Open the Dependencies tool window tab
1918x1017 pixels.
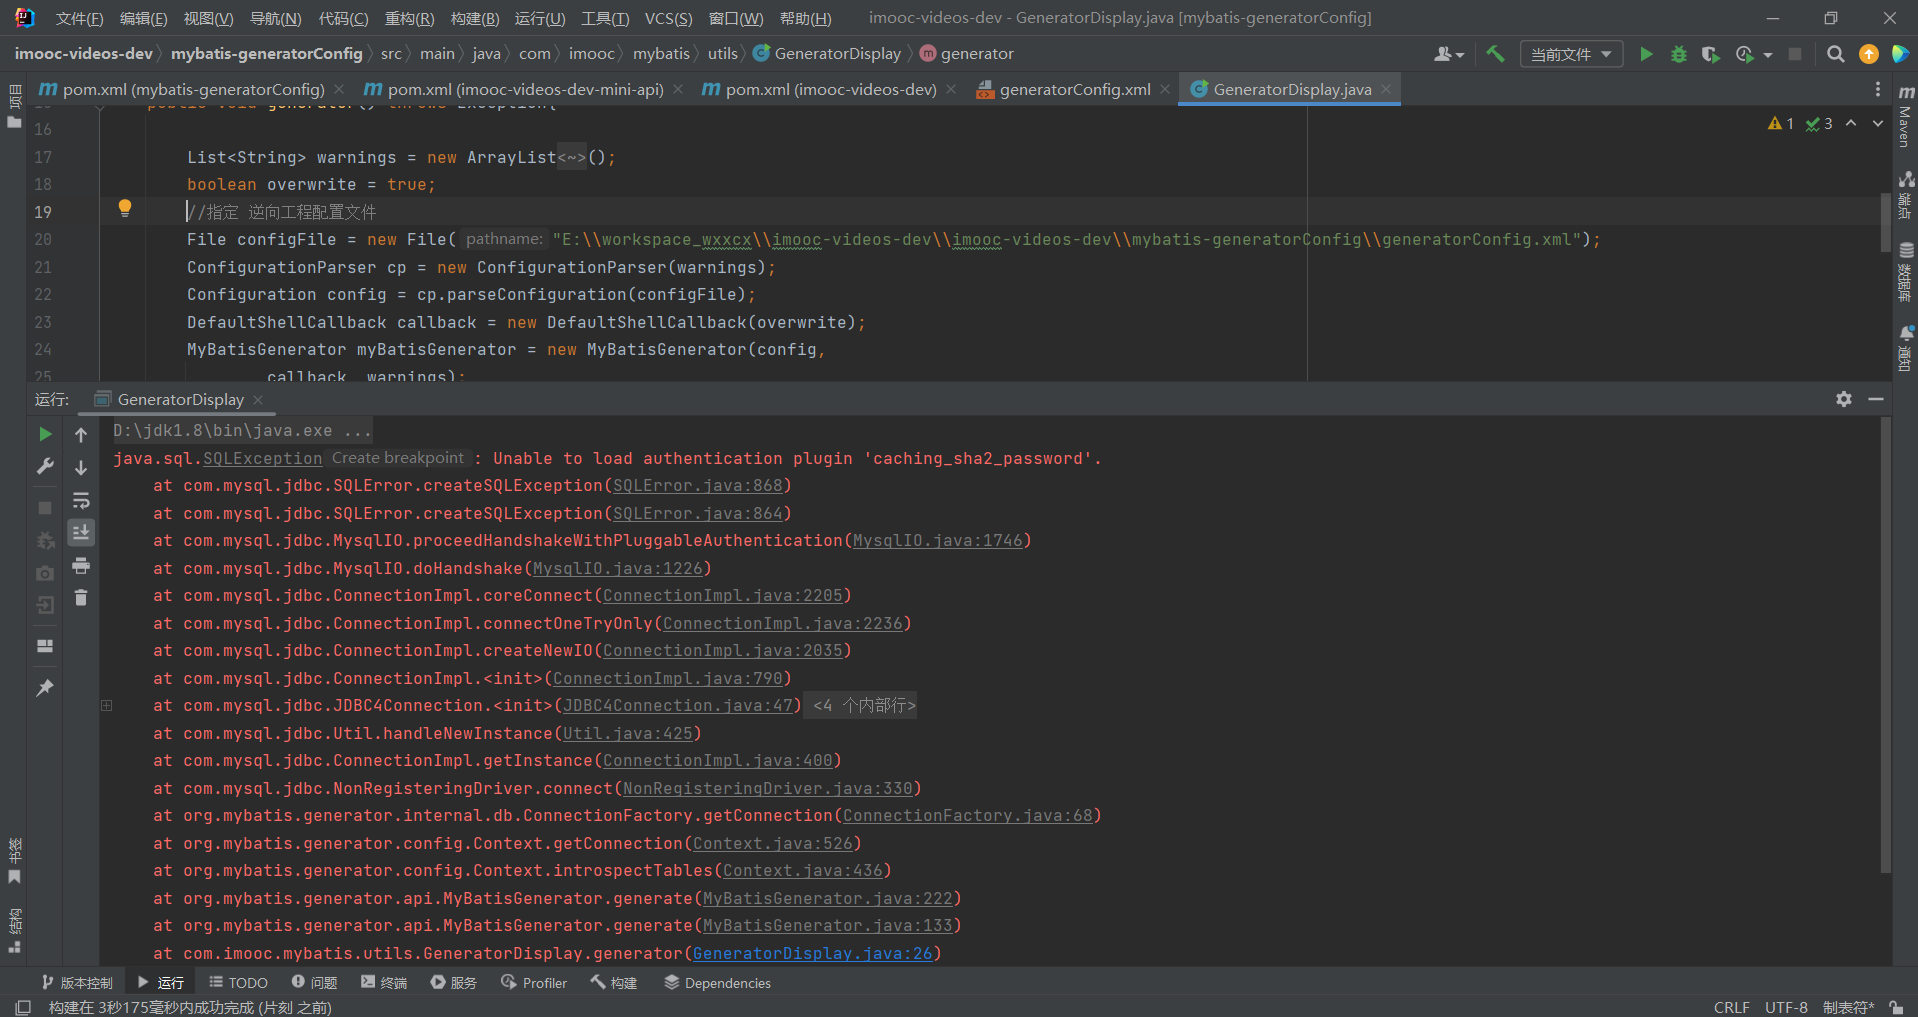point(717,983)
